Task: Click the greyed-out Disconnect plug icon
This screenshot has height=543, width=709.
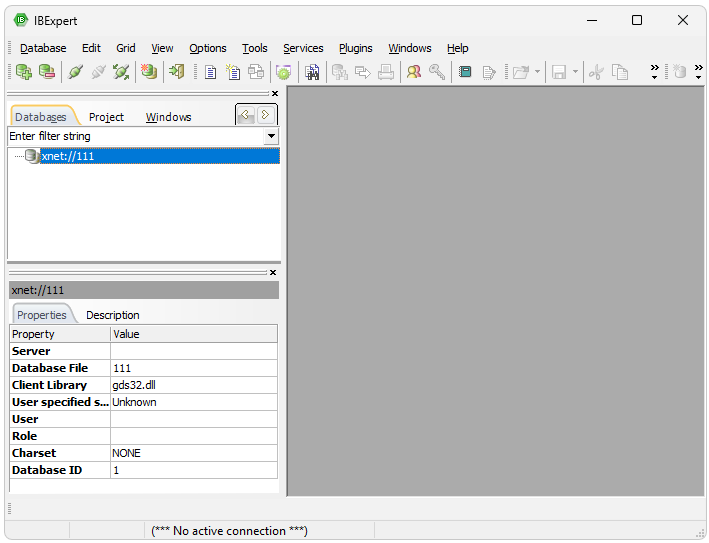Action: click(98, 72)
